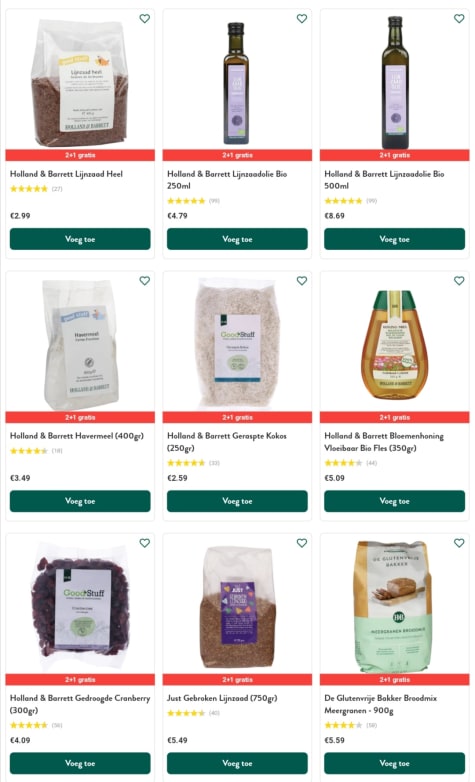The height and width of the screenshot is (782, 475).
Task: Toggle wishlist heart for Geraspte Kokos
Action: 302,281
